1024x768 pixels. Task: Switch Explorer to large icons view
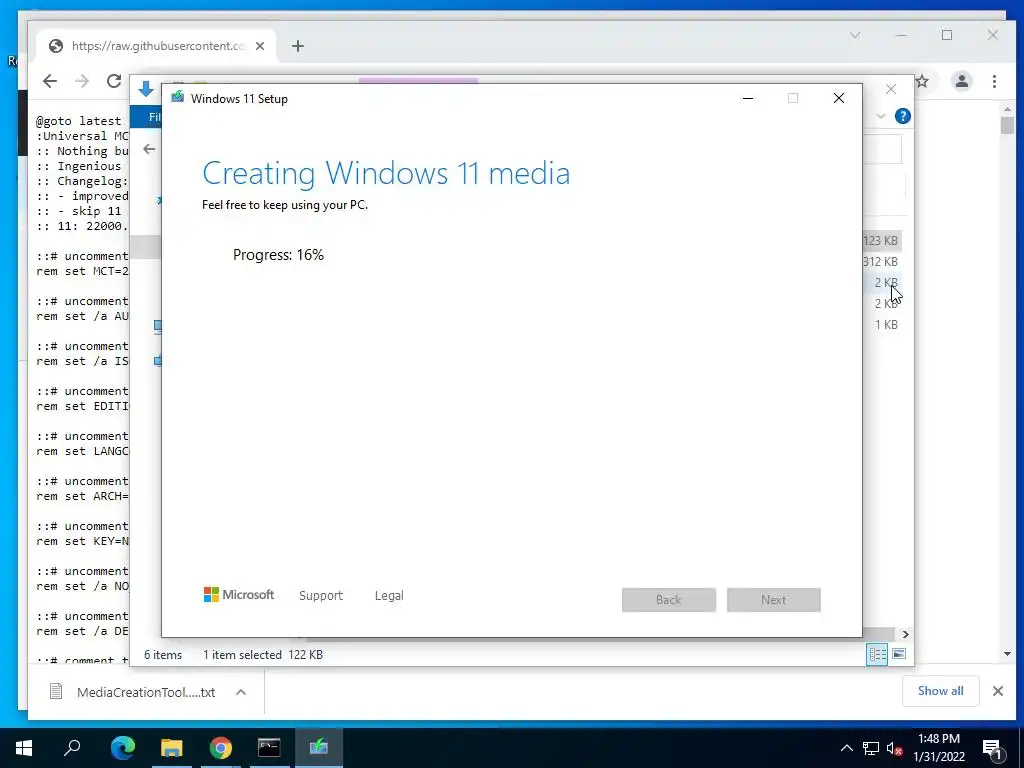[899, 654]
